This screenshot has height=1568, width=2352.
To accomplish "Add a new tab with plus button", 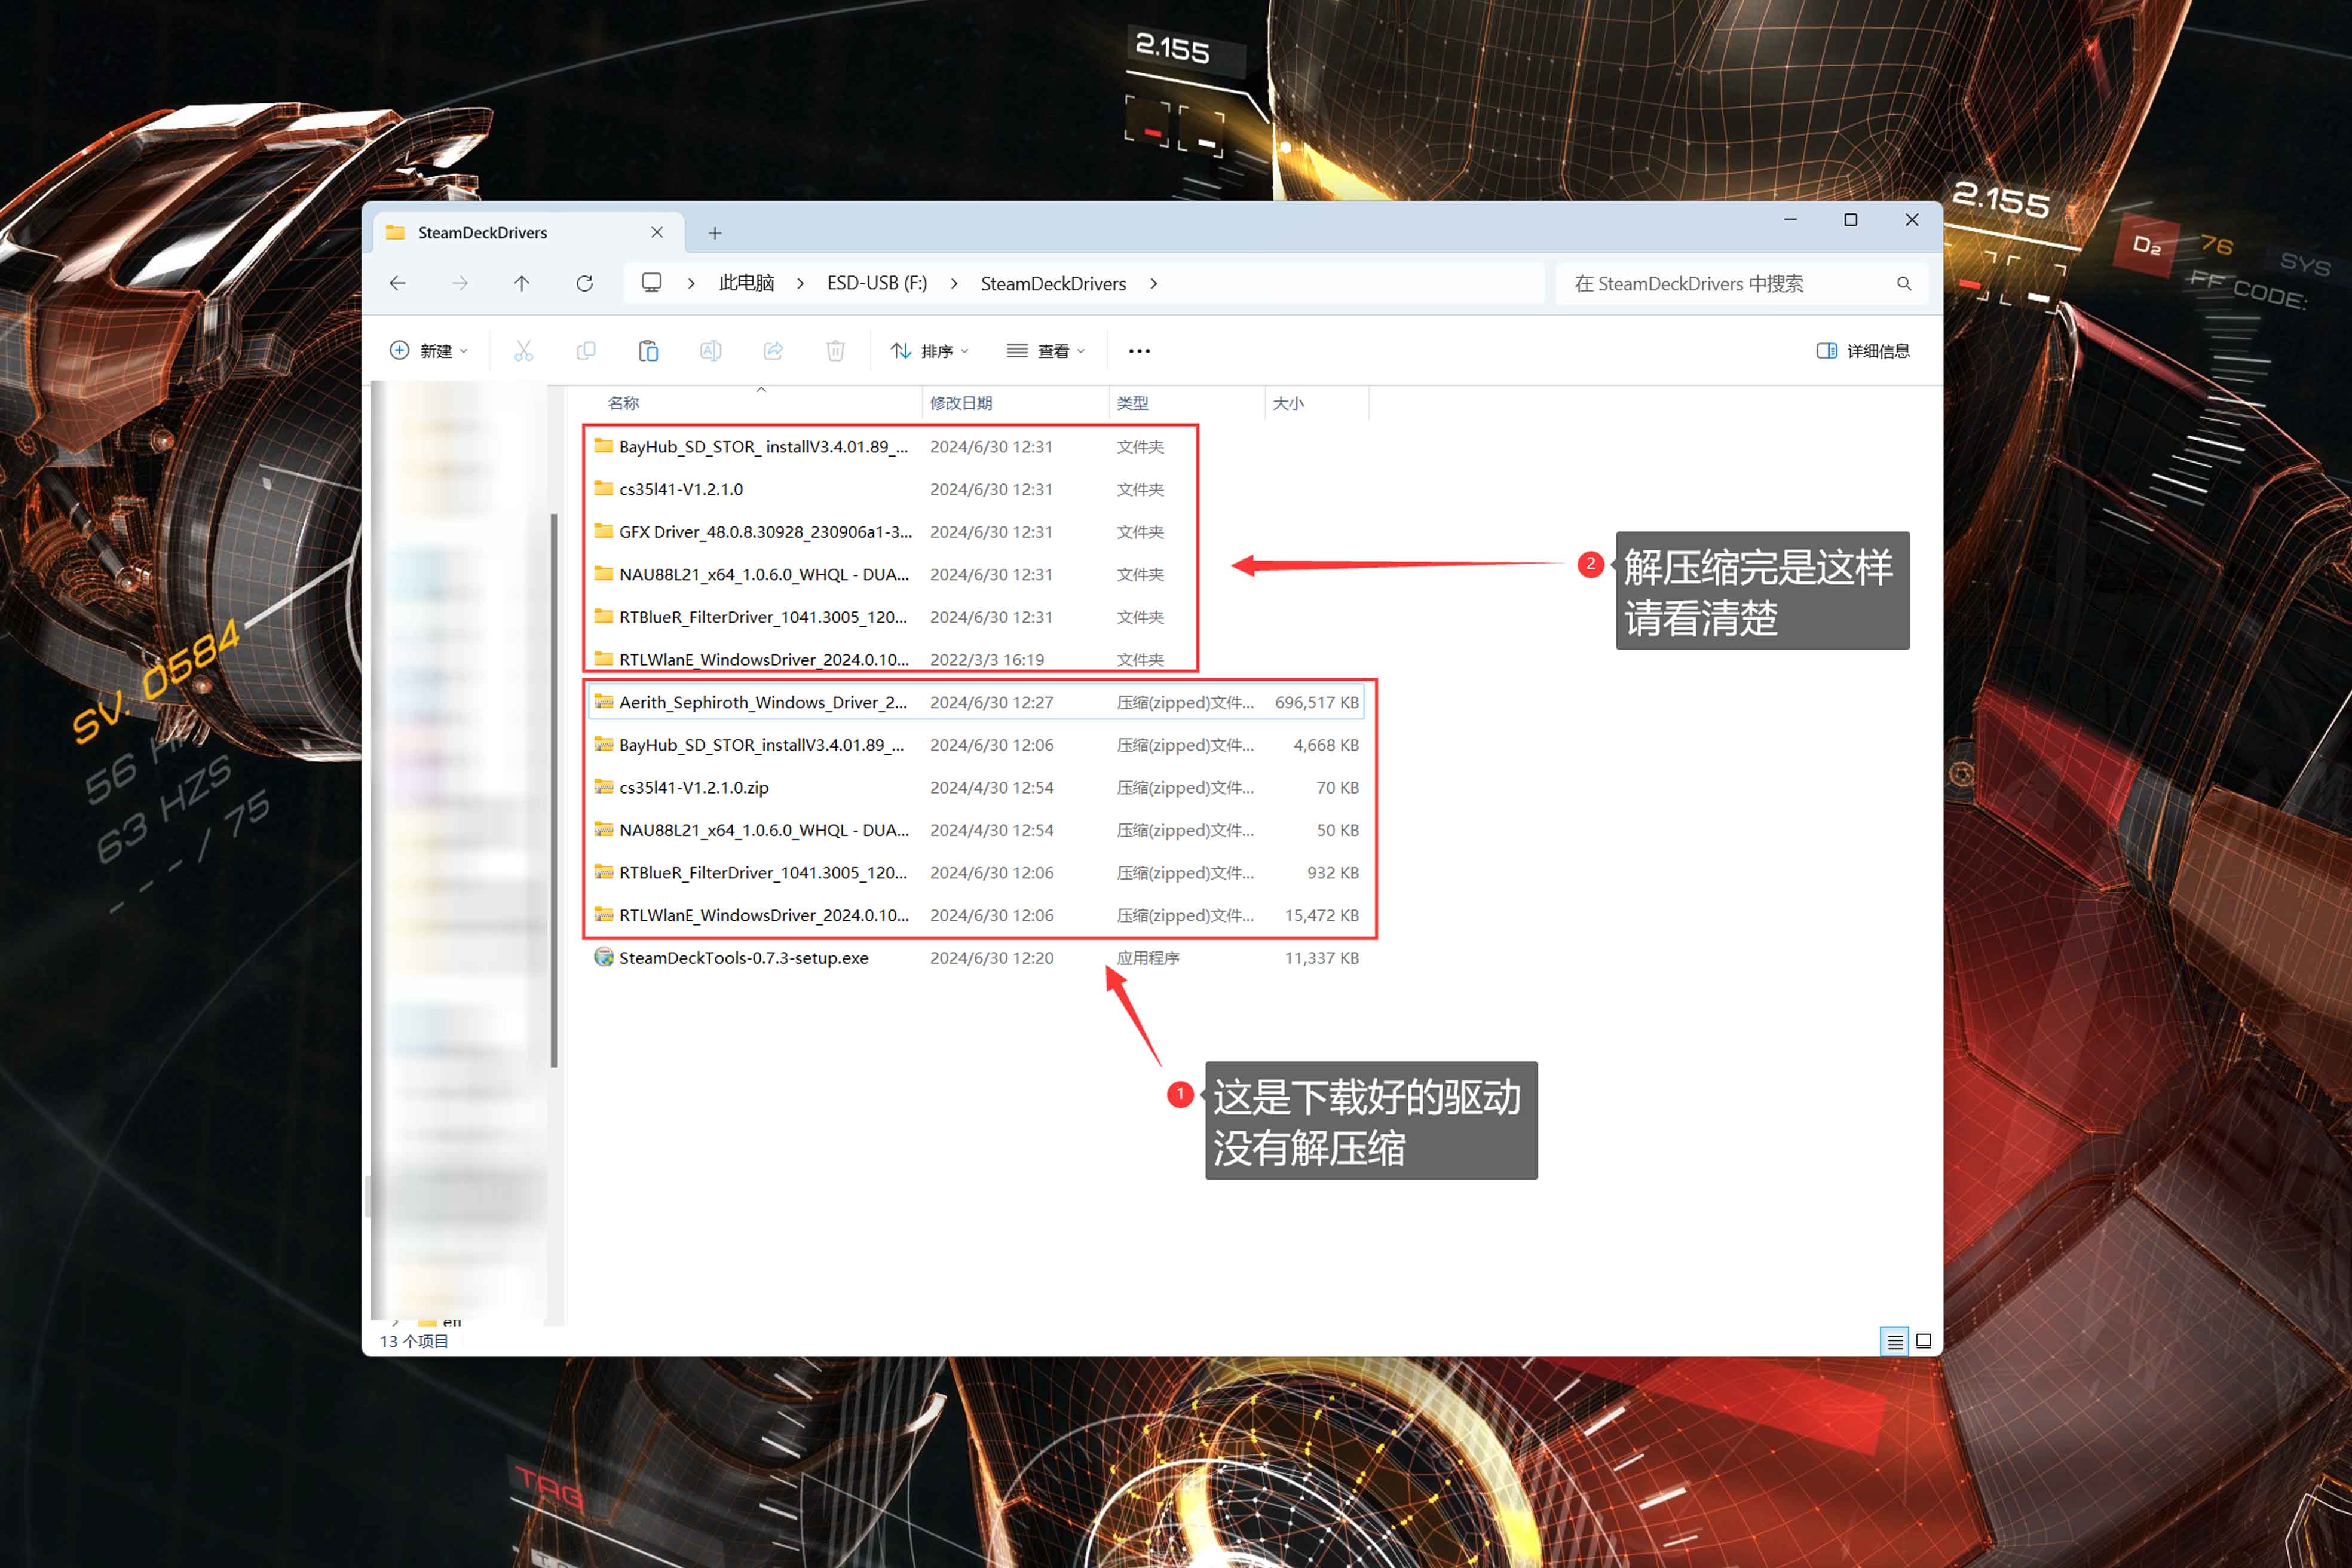I will (714, 233).
